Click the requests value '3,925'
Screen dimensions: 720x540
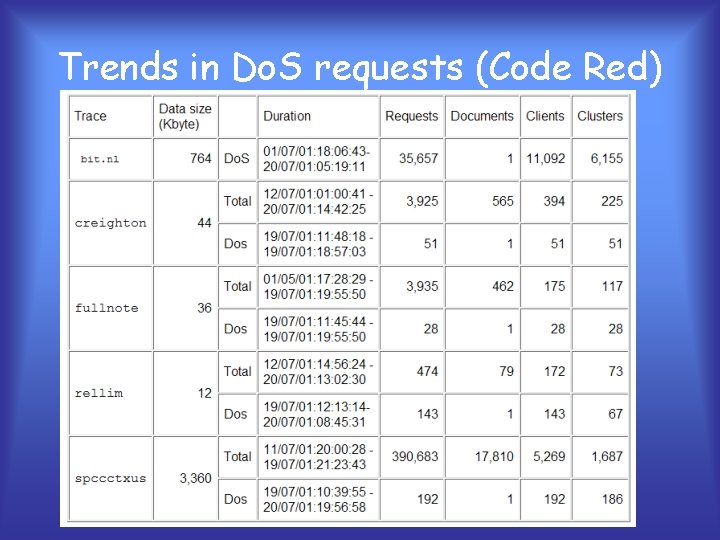pyautogui.click(x=422, y=201)
